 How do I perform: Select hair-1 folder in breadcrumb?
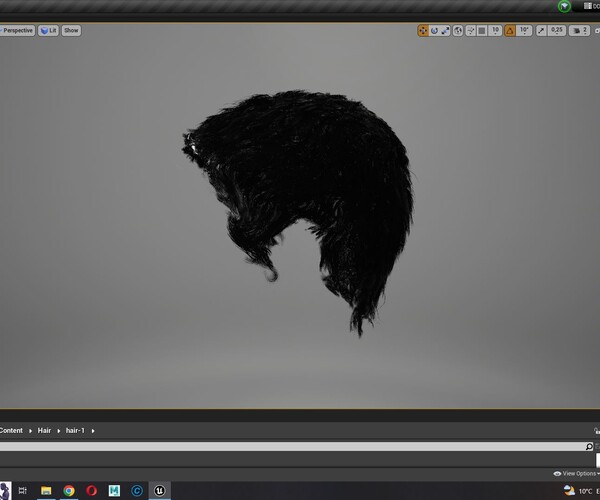(75, 430)
